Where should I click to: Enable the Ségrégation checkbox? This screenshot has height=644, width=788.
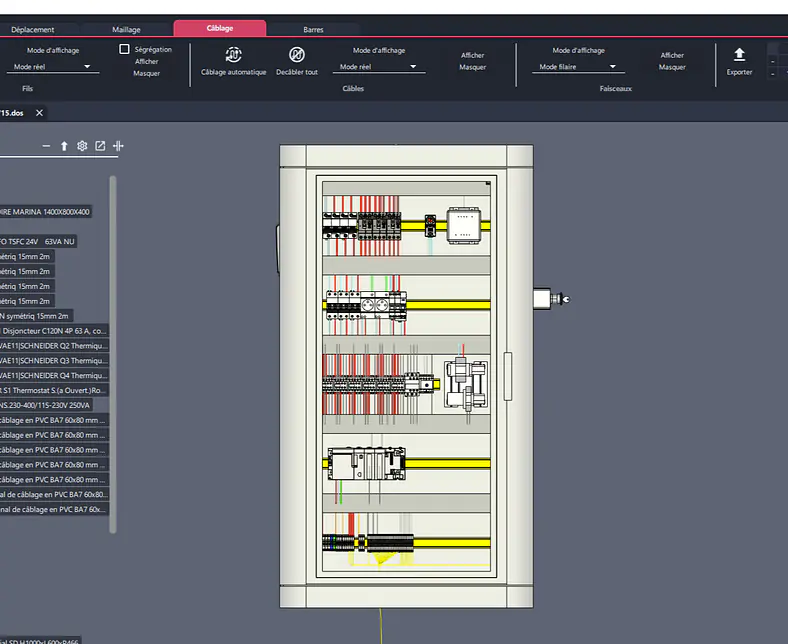click(124, 49)
